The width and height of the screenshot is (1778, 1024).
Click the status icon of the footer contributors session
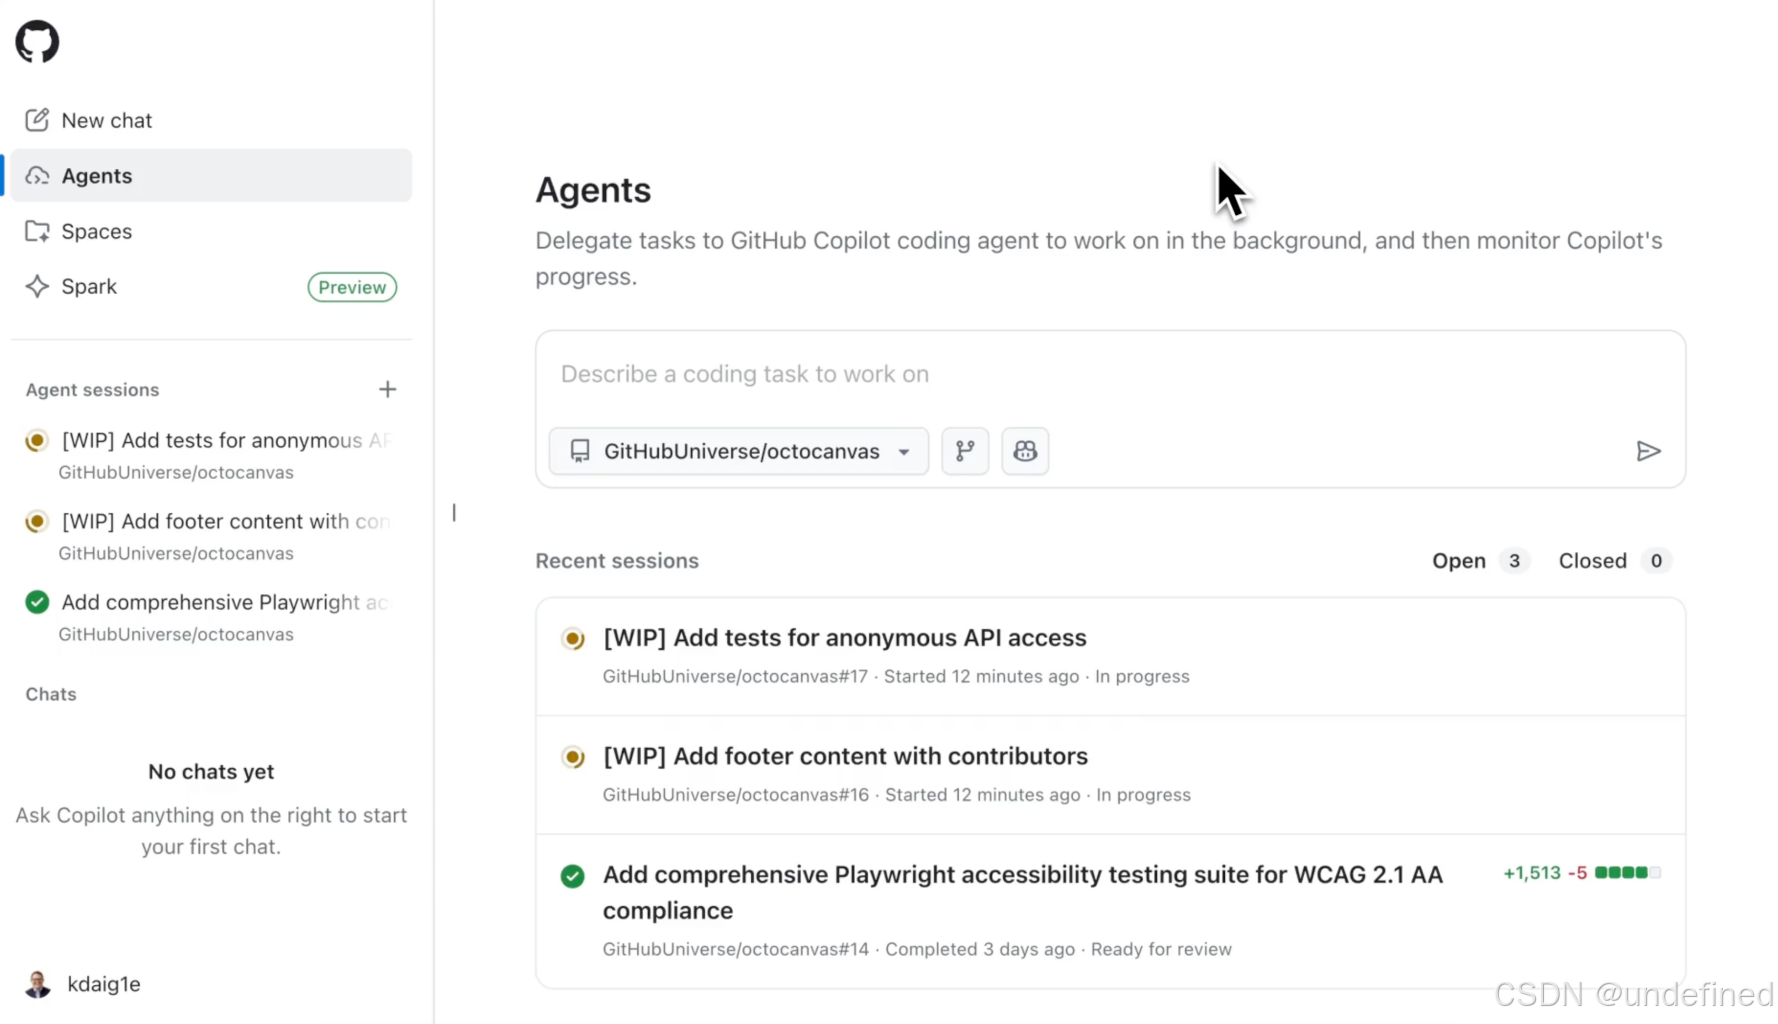[573, 757]
